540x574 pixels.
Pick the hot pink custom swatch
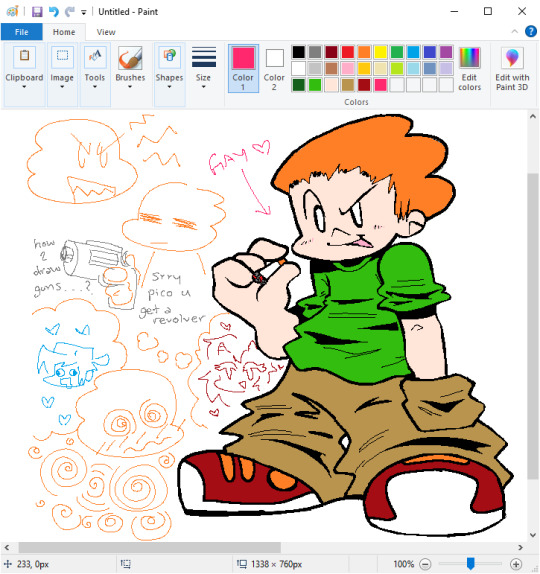pos(380,85)
